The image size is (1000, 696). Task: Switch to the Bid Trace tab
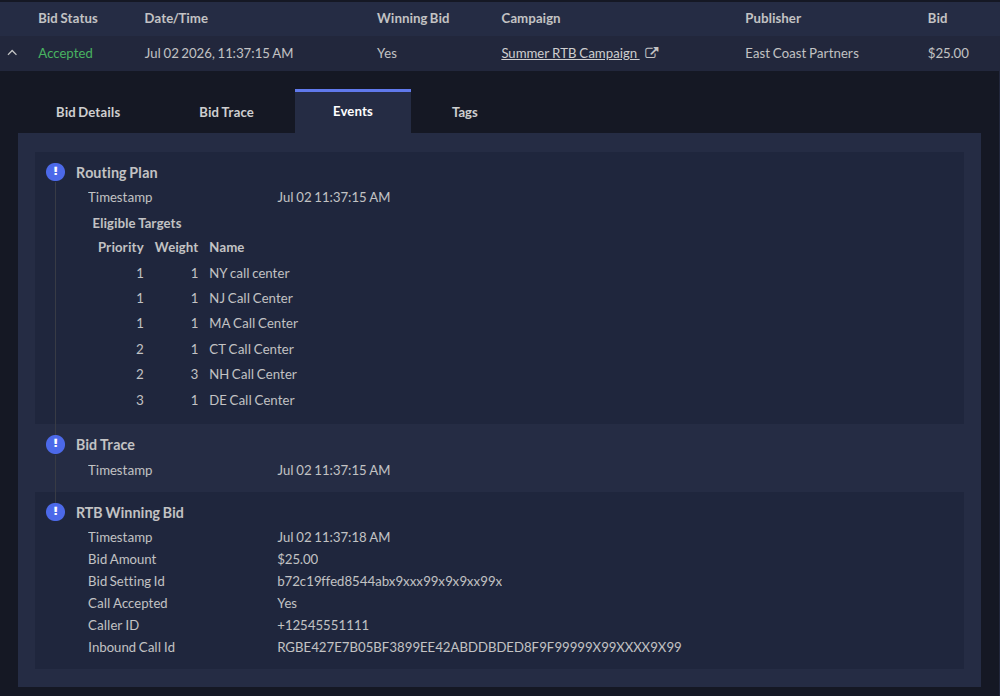[x=226, y=112]
